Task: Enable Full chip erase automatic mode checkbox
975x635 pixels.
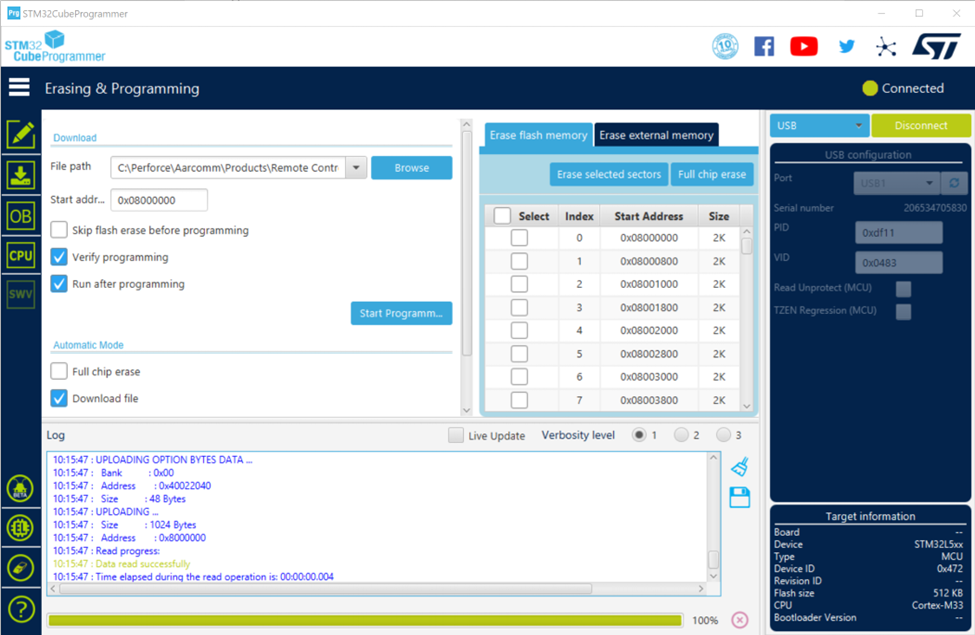Action: (59, 371)
